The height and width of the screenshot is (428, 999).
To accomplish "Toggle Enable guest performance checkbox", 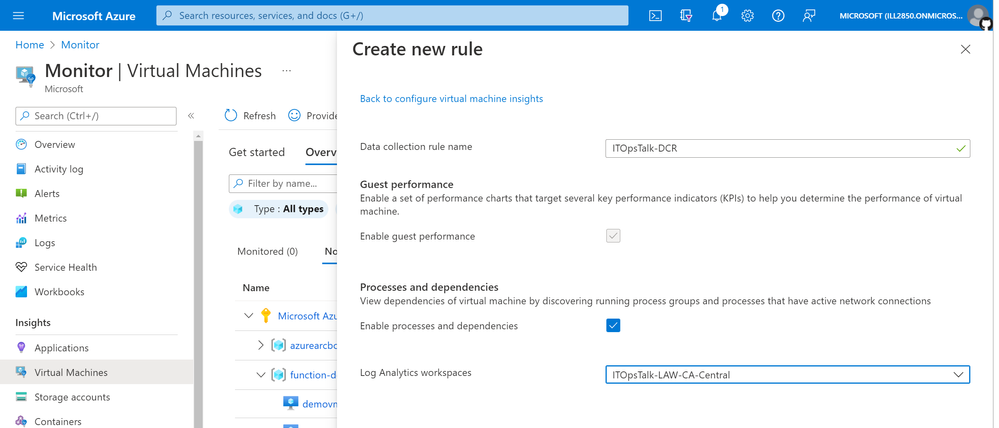I will [613, 236].
